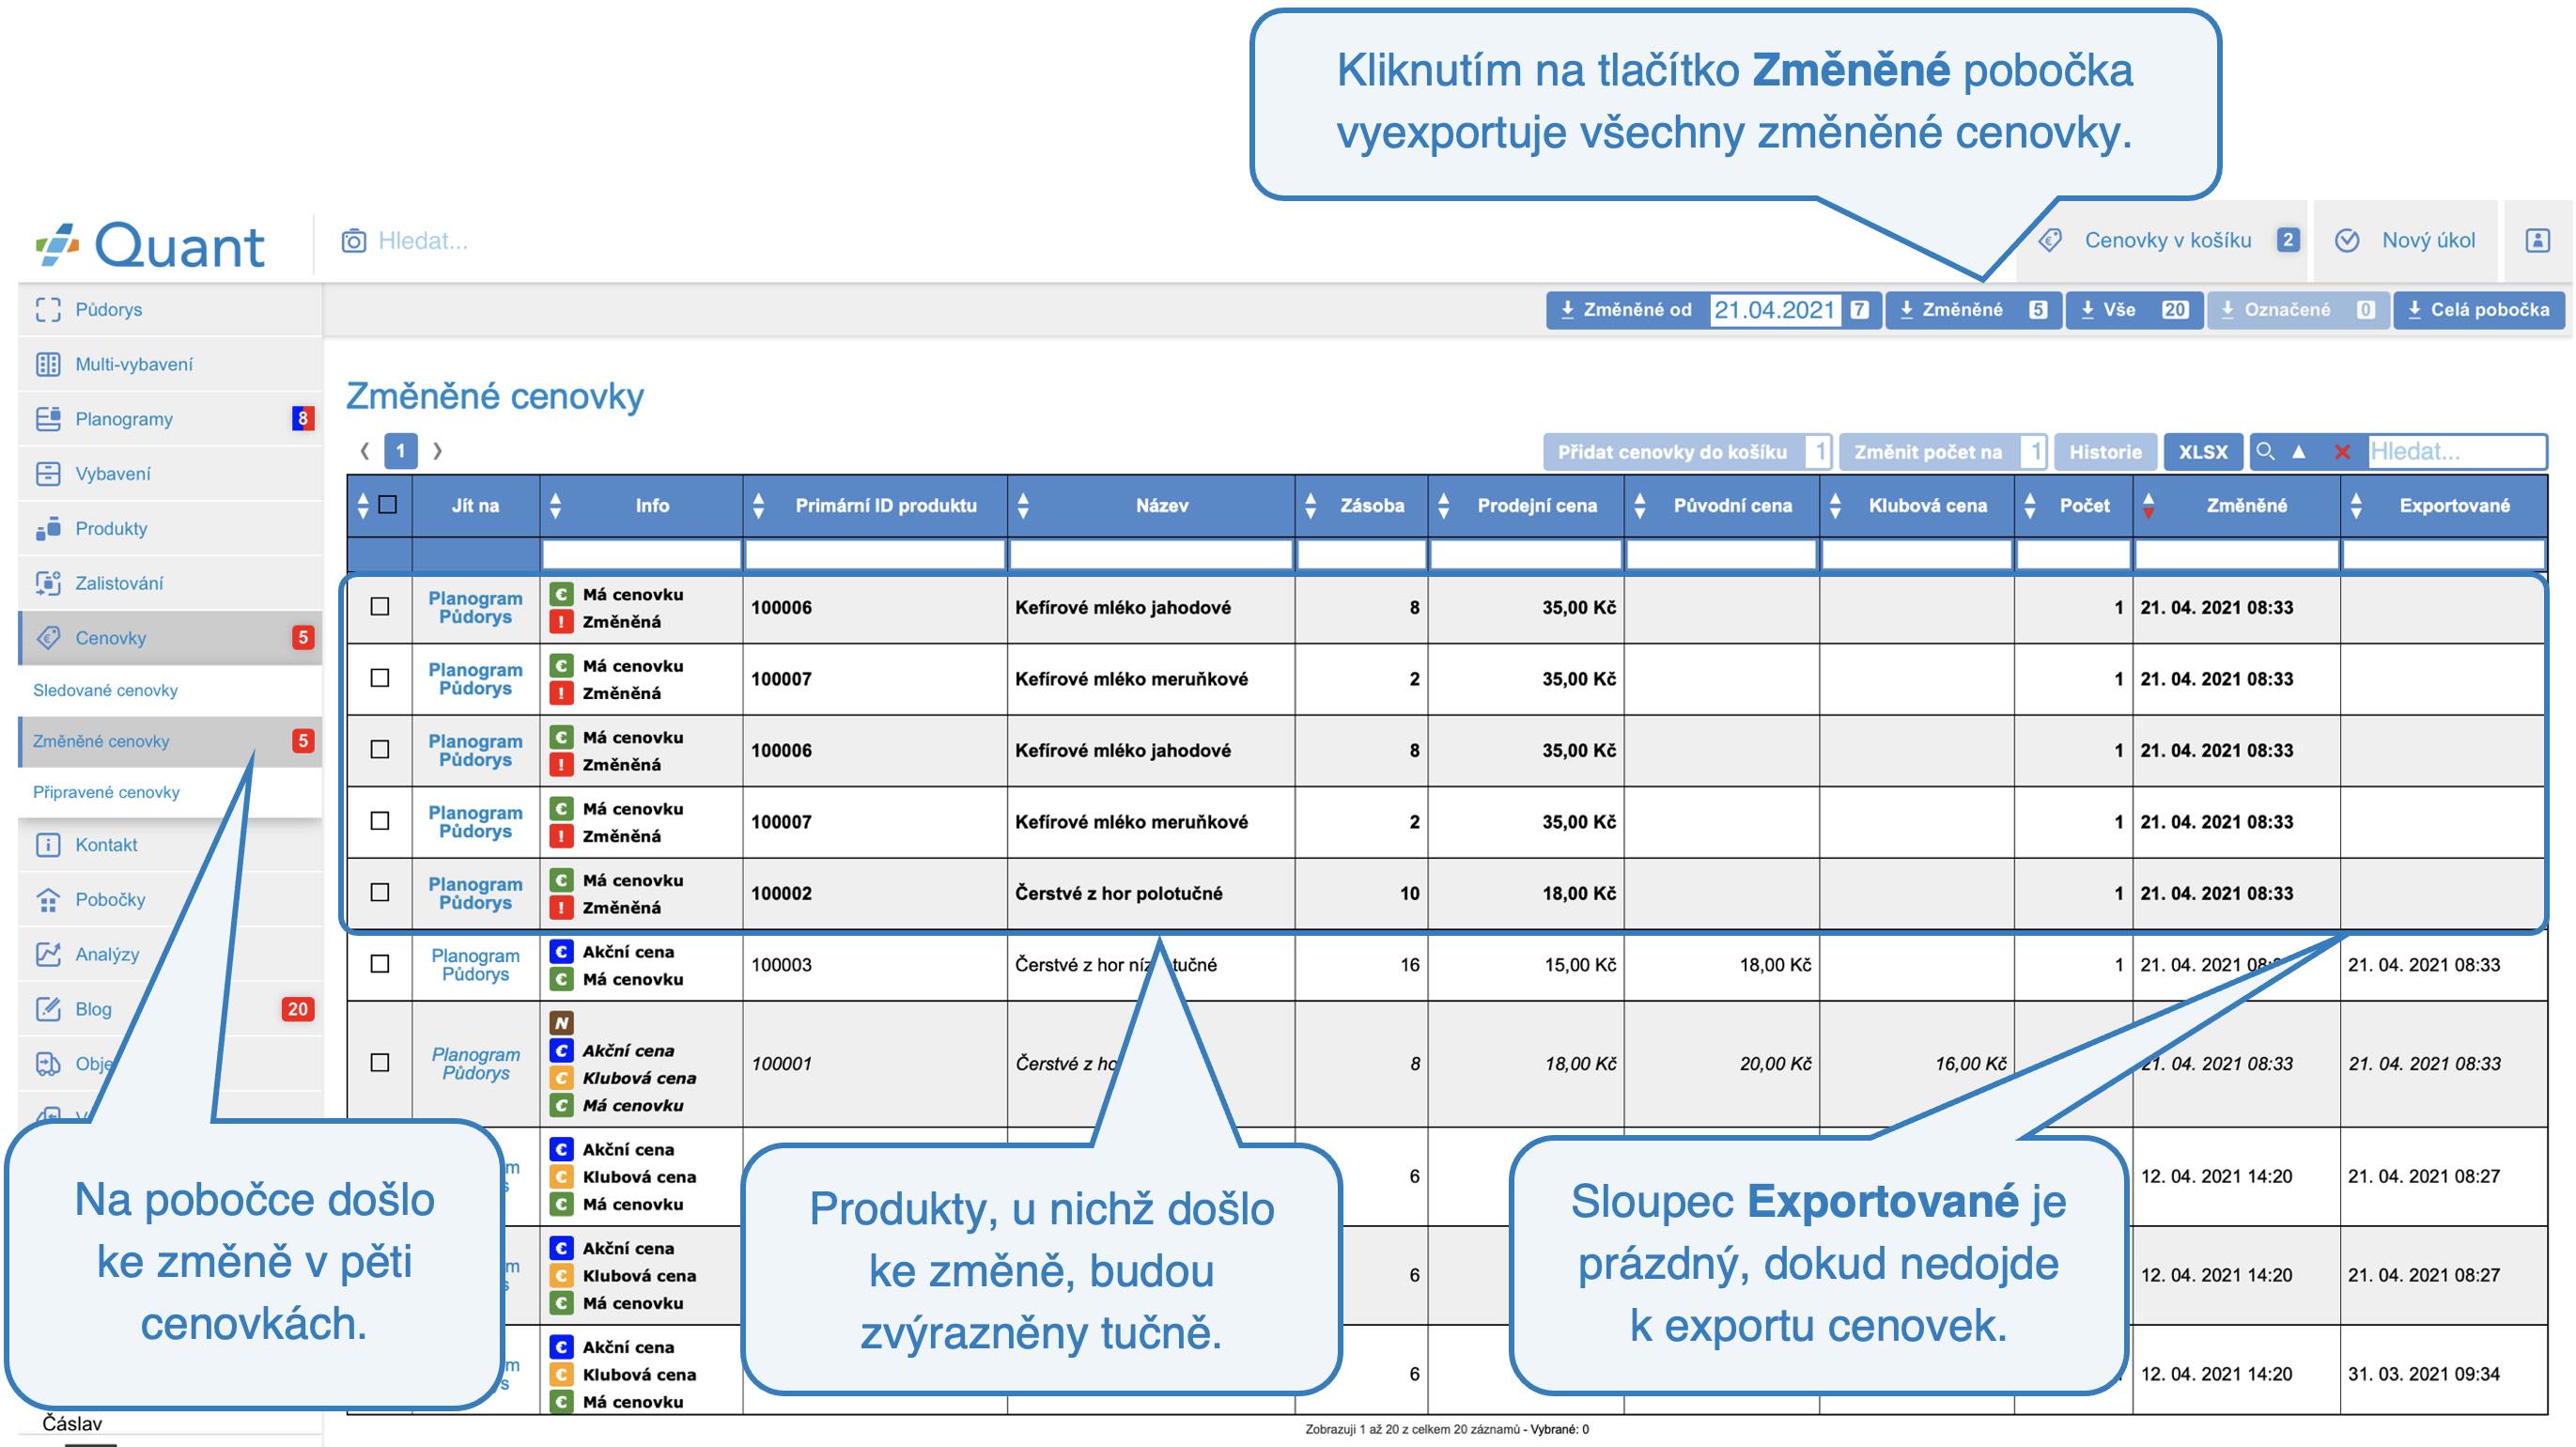Open Multi-vybavení in the sidebar
Image resolution: width=2576 pixels, height=1447 pixels.
[170, 364]
